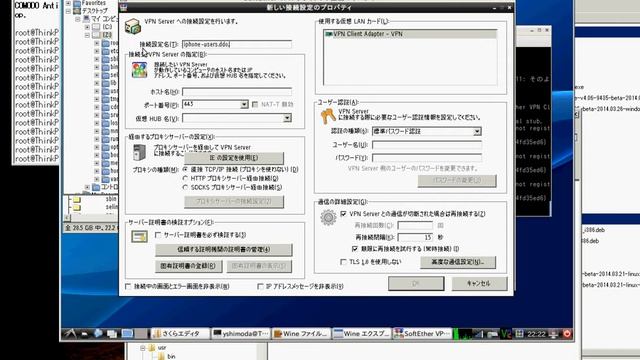Select HTTP proxy server connection radio button

click(x=185, y=178)
